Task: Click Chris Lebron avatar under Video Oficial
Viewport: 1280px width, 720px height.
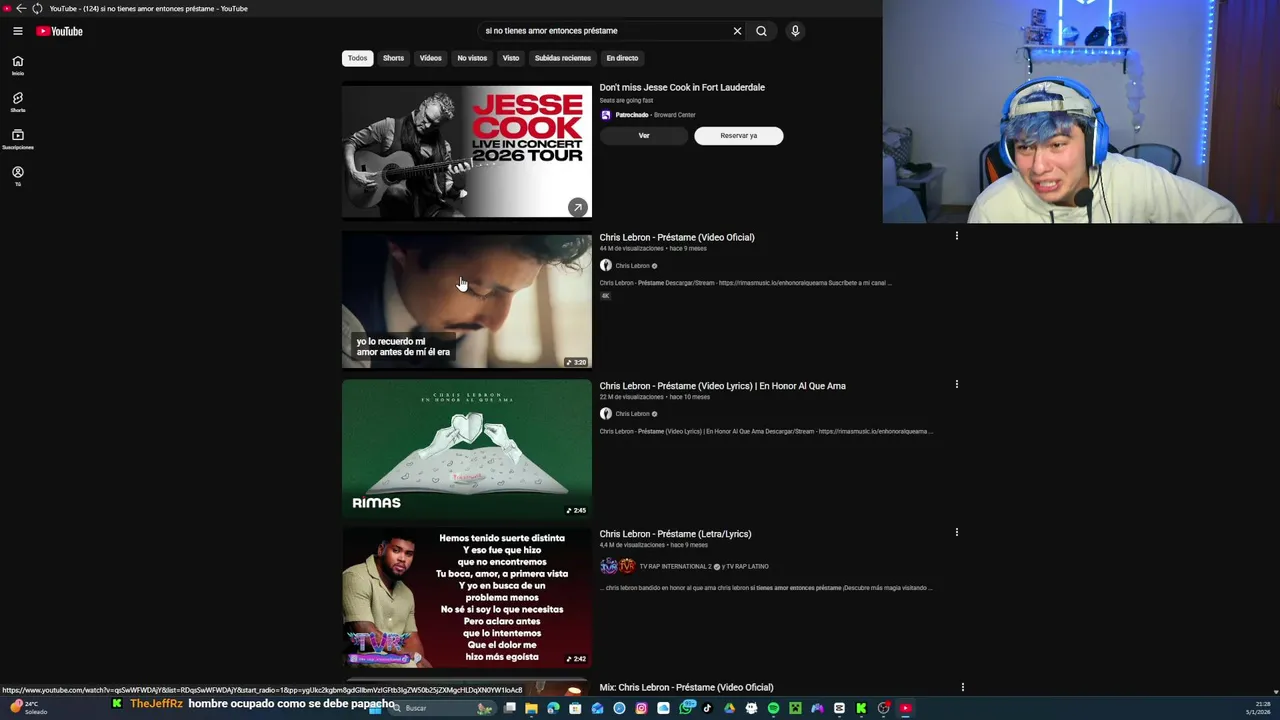Action: pyautogui.click(x=605, y=266)
